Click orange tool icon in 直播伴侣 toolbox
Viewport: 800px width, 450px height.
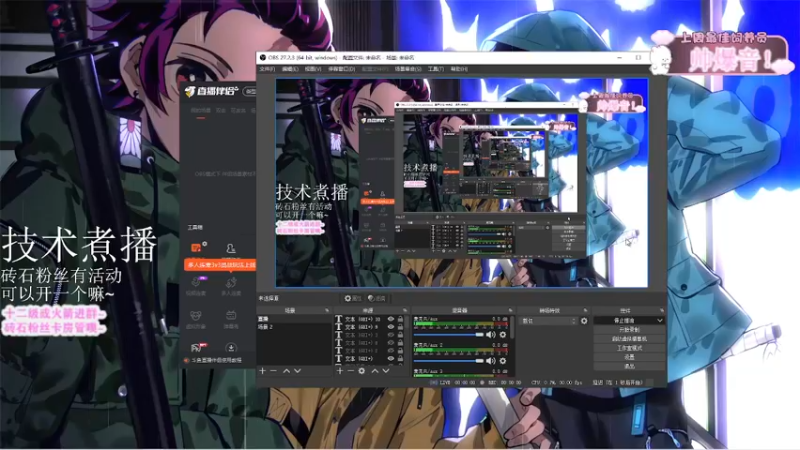(196, 248)
